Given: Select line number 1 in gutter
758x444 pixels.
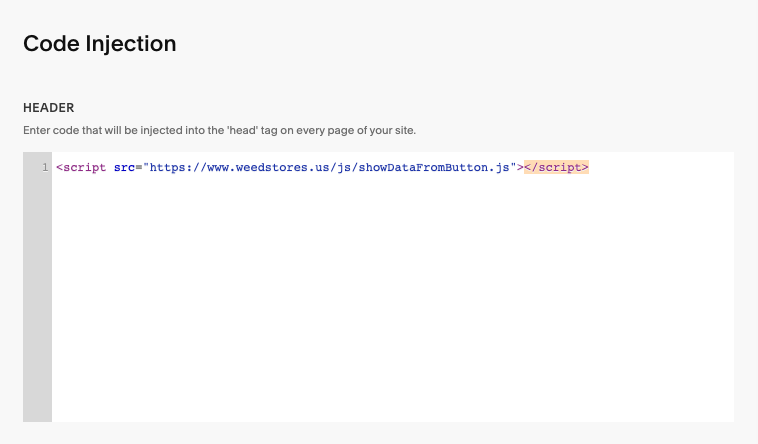Looking at the screenshot, I should click(x=45, y=167).
